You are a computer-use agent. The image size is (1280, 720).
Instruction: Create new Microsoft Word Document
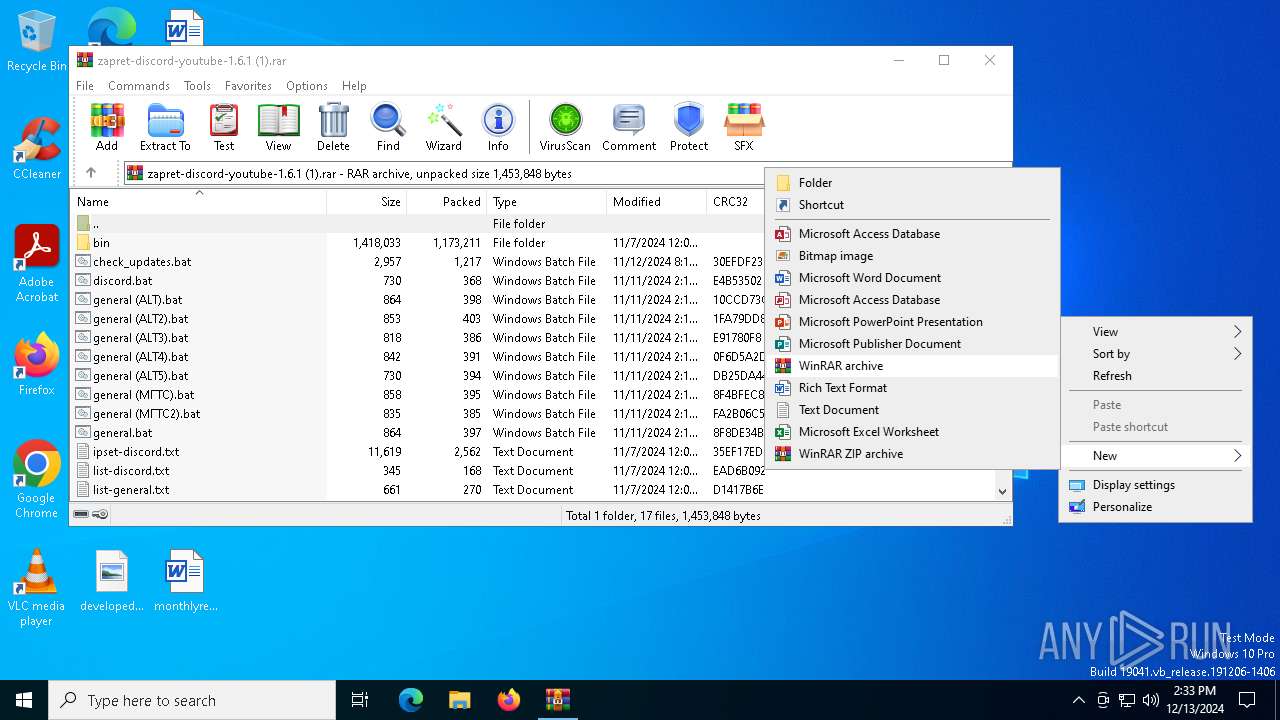(x=912, y=278)
